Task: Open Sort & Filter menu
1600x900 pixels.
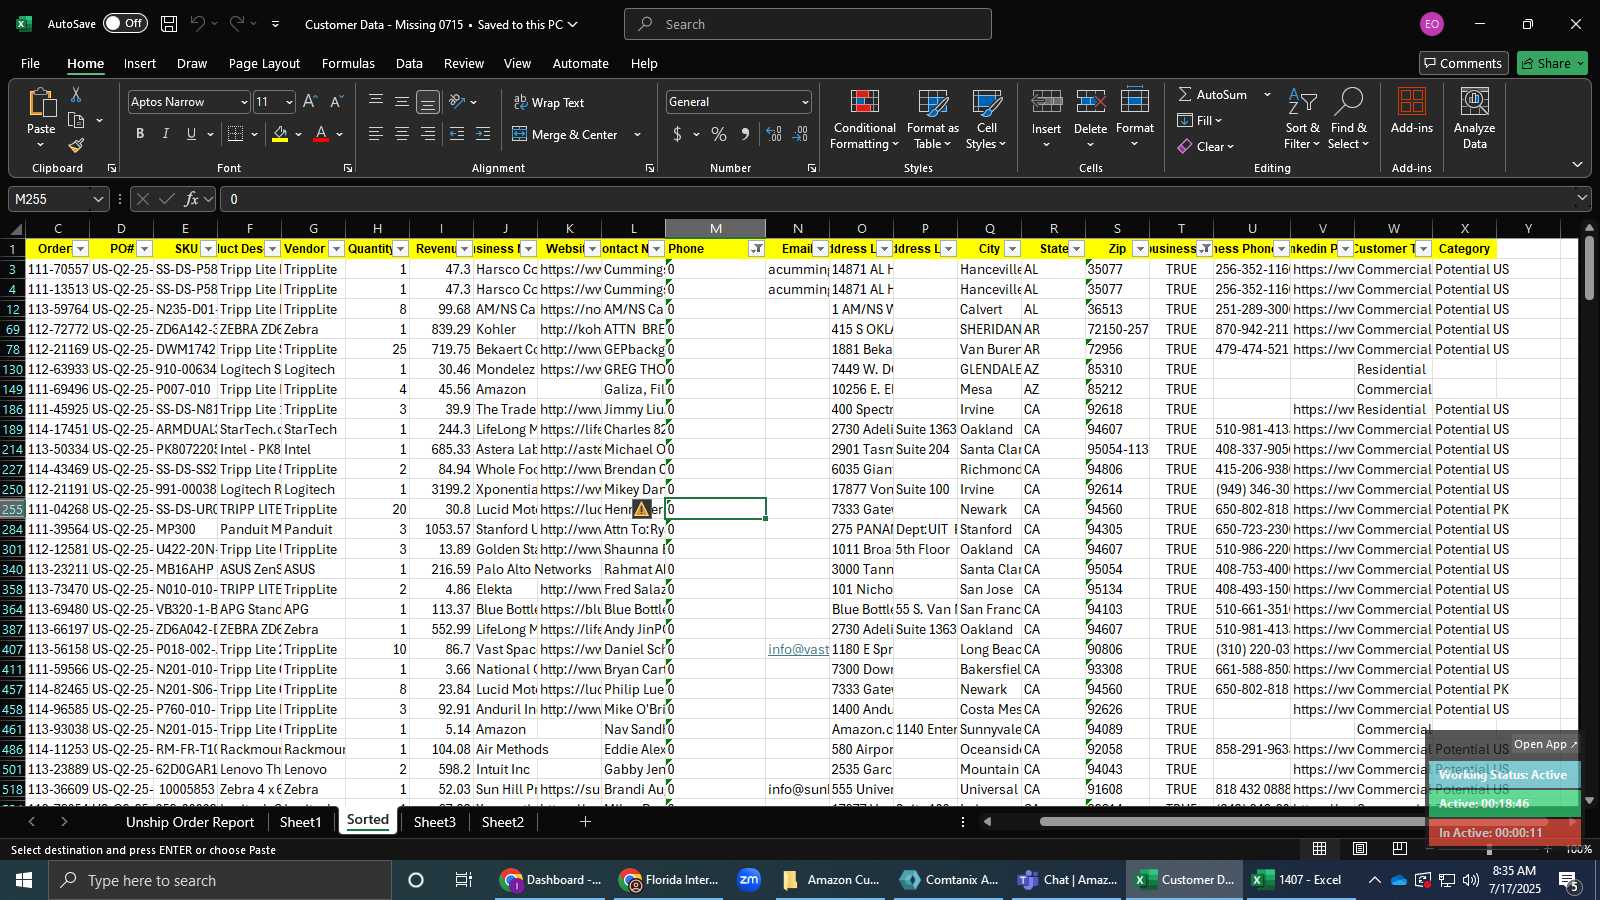Action: (x=1302, y=119)
